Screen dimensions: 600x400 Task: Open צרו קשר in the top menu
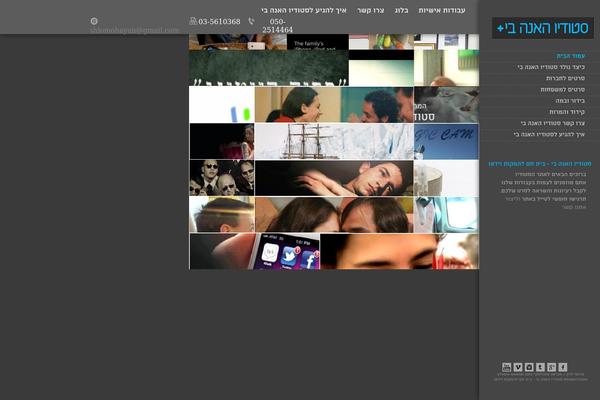(x=370, y=10)
